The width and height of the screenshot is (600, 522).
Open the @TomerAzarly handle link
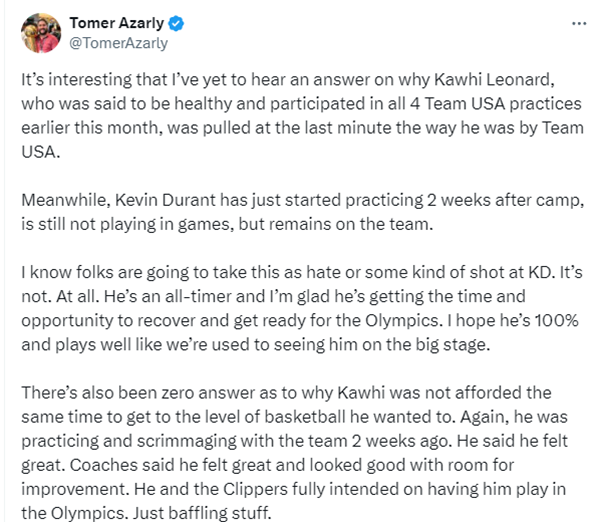click(118, 43)
